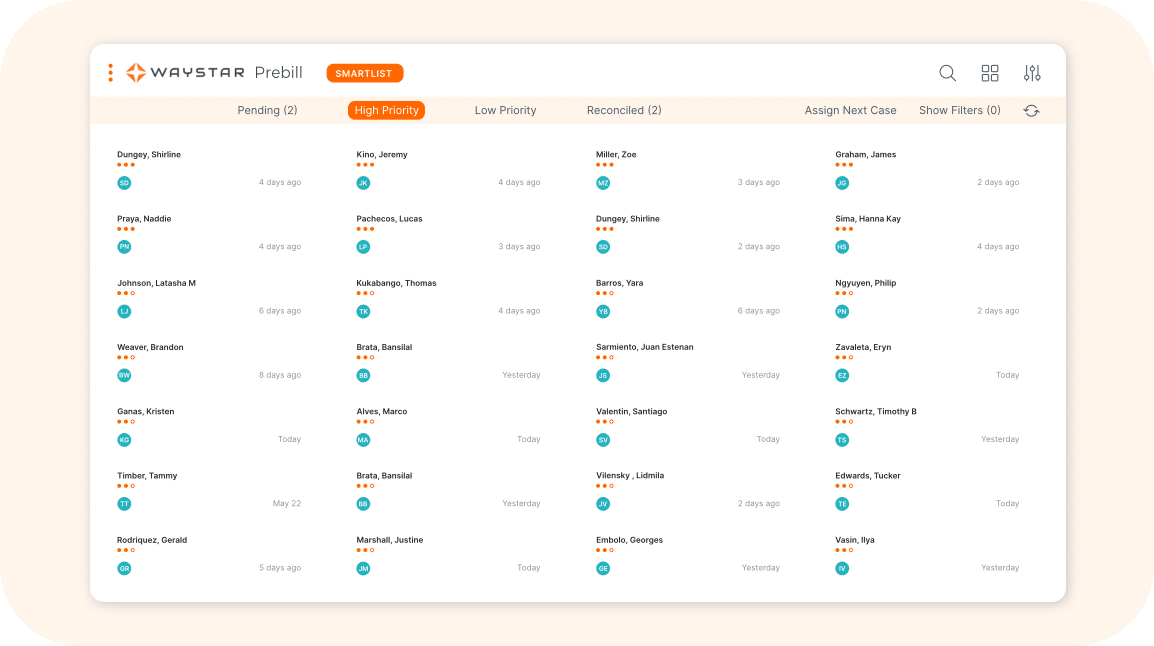Viewport: 1154px width, 646px height.
Task: Click the SD avatar for Dungey, Shirline
Action: [124, 183]
